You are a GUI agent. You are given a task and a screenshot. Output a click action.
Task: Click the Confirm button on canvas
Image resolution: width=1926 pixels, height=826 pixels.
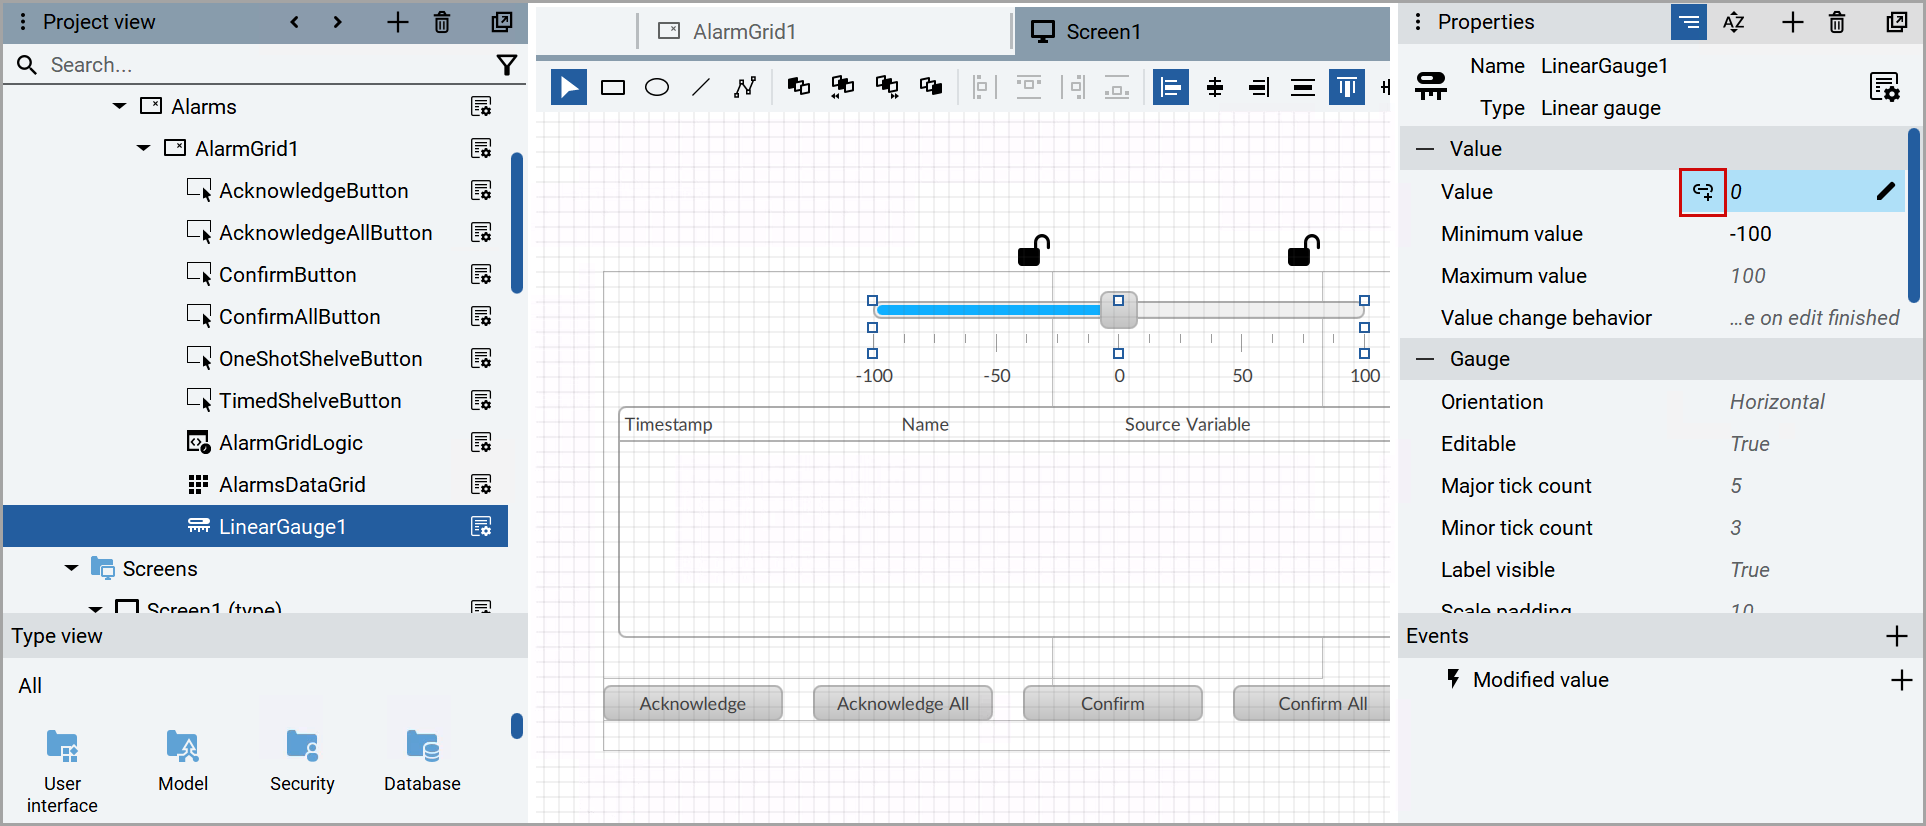click(x=1113, y=703)
